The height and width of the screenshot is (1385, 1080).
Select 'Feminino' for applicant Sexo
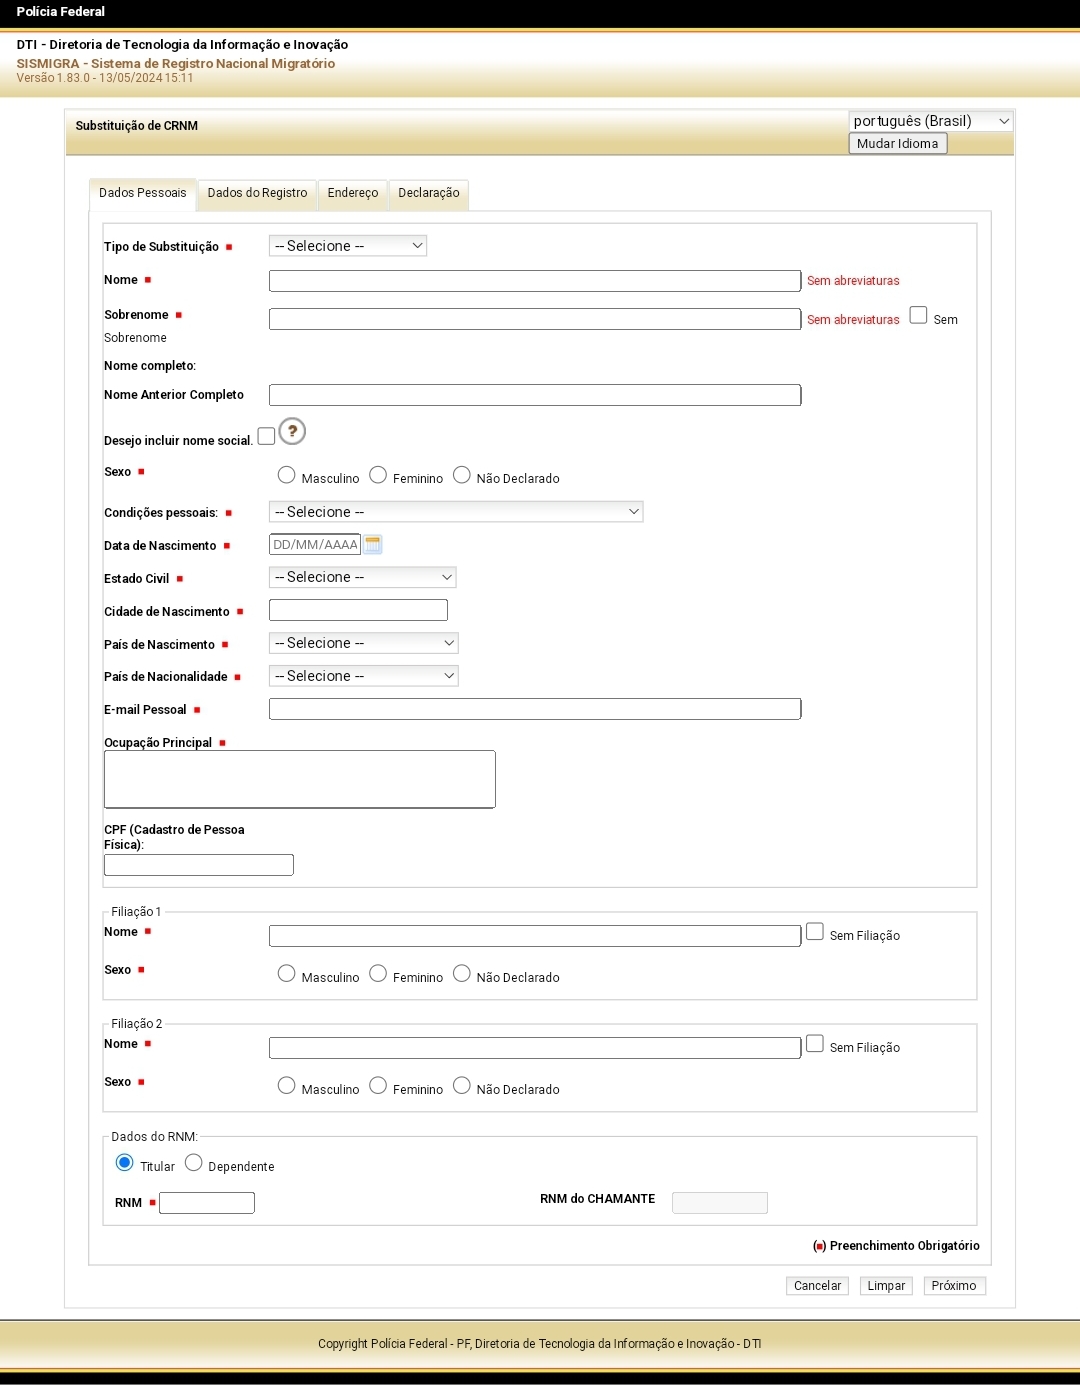[x=378, y=475]
